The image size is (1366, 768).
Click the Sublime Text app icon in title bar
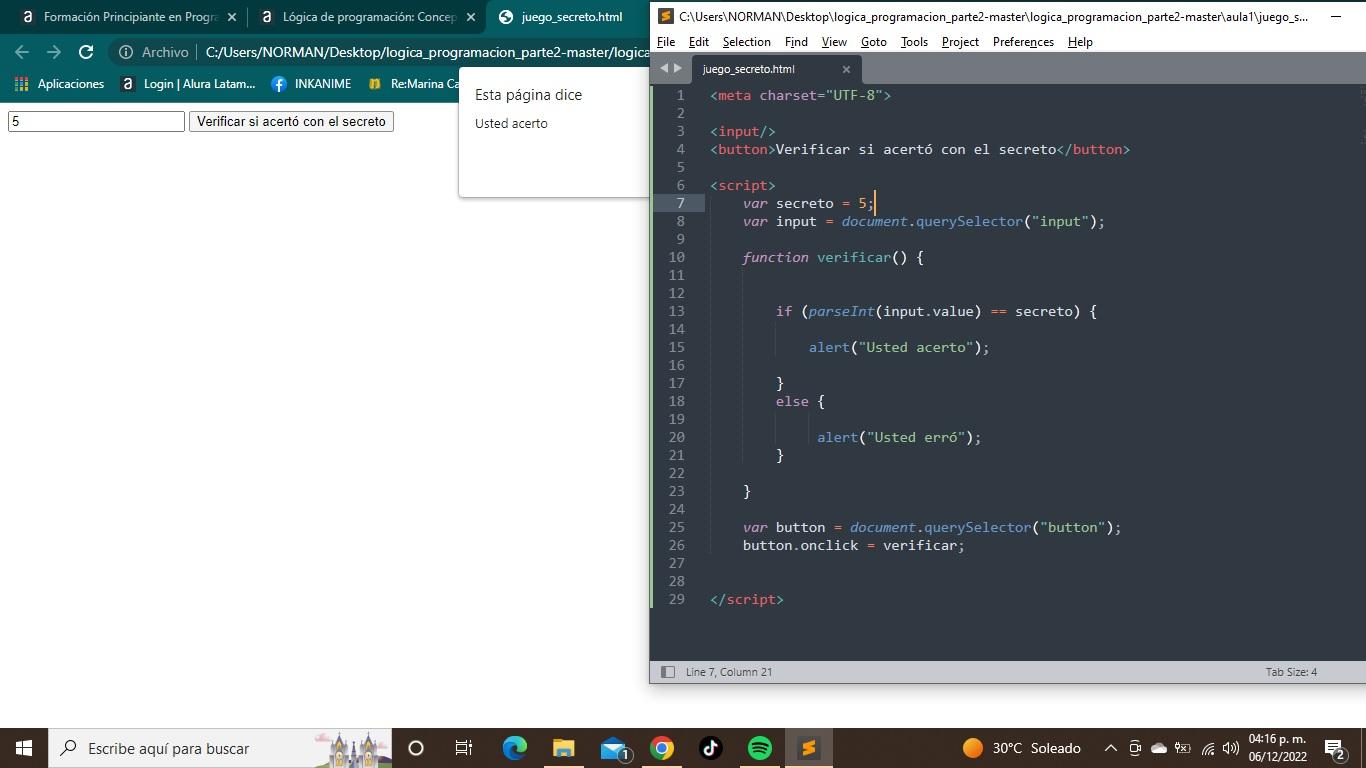pyautogui.click(x=666, y=16)
